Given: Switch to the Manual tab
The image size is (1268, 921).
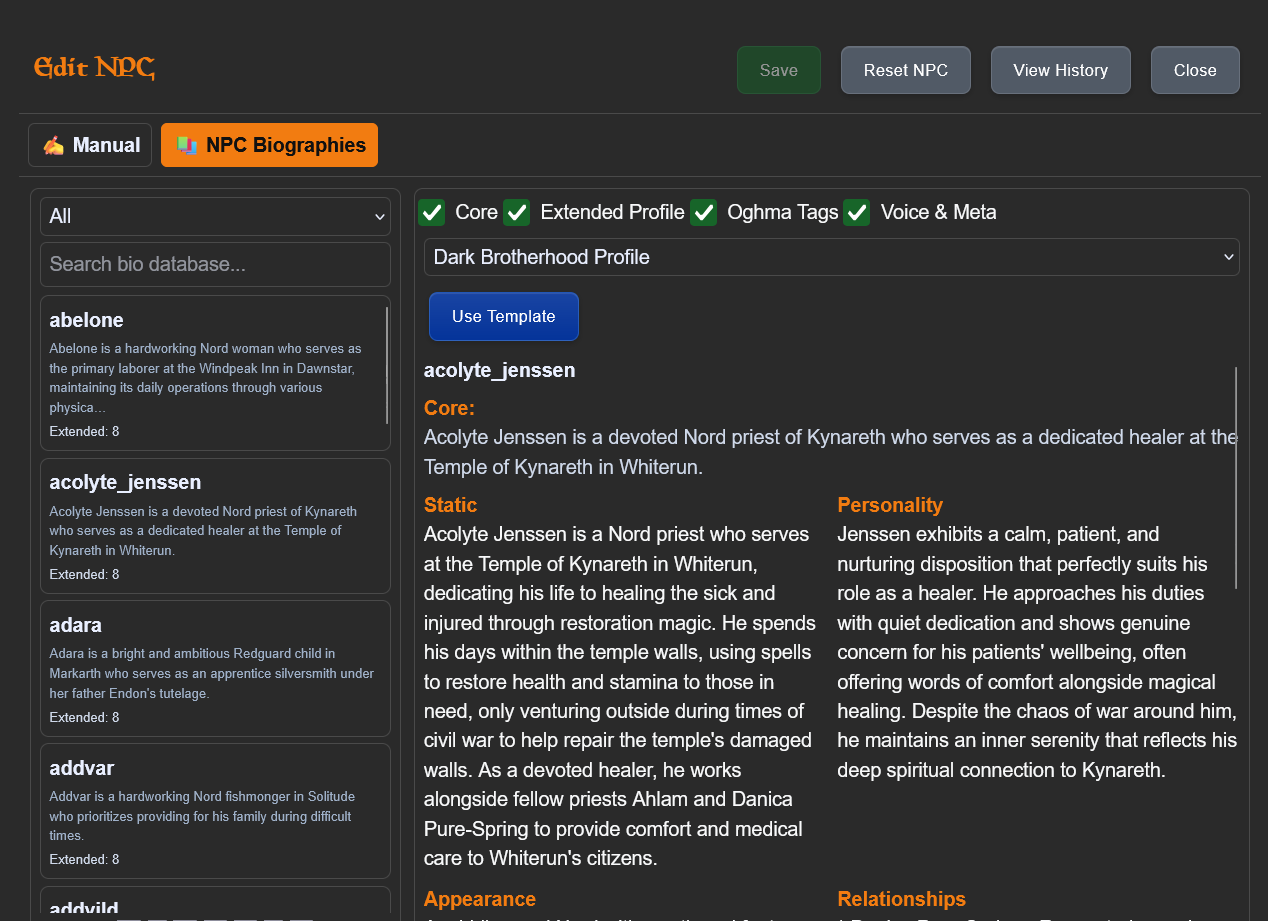Looking at the screenshot, I should coord(90,145).
